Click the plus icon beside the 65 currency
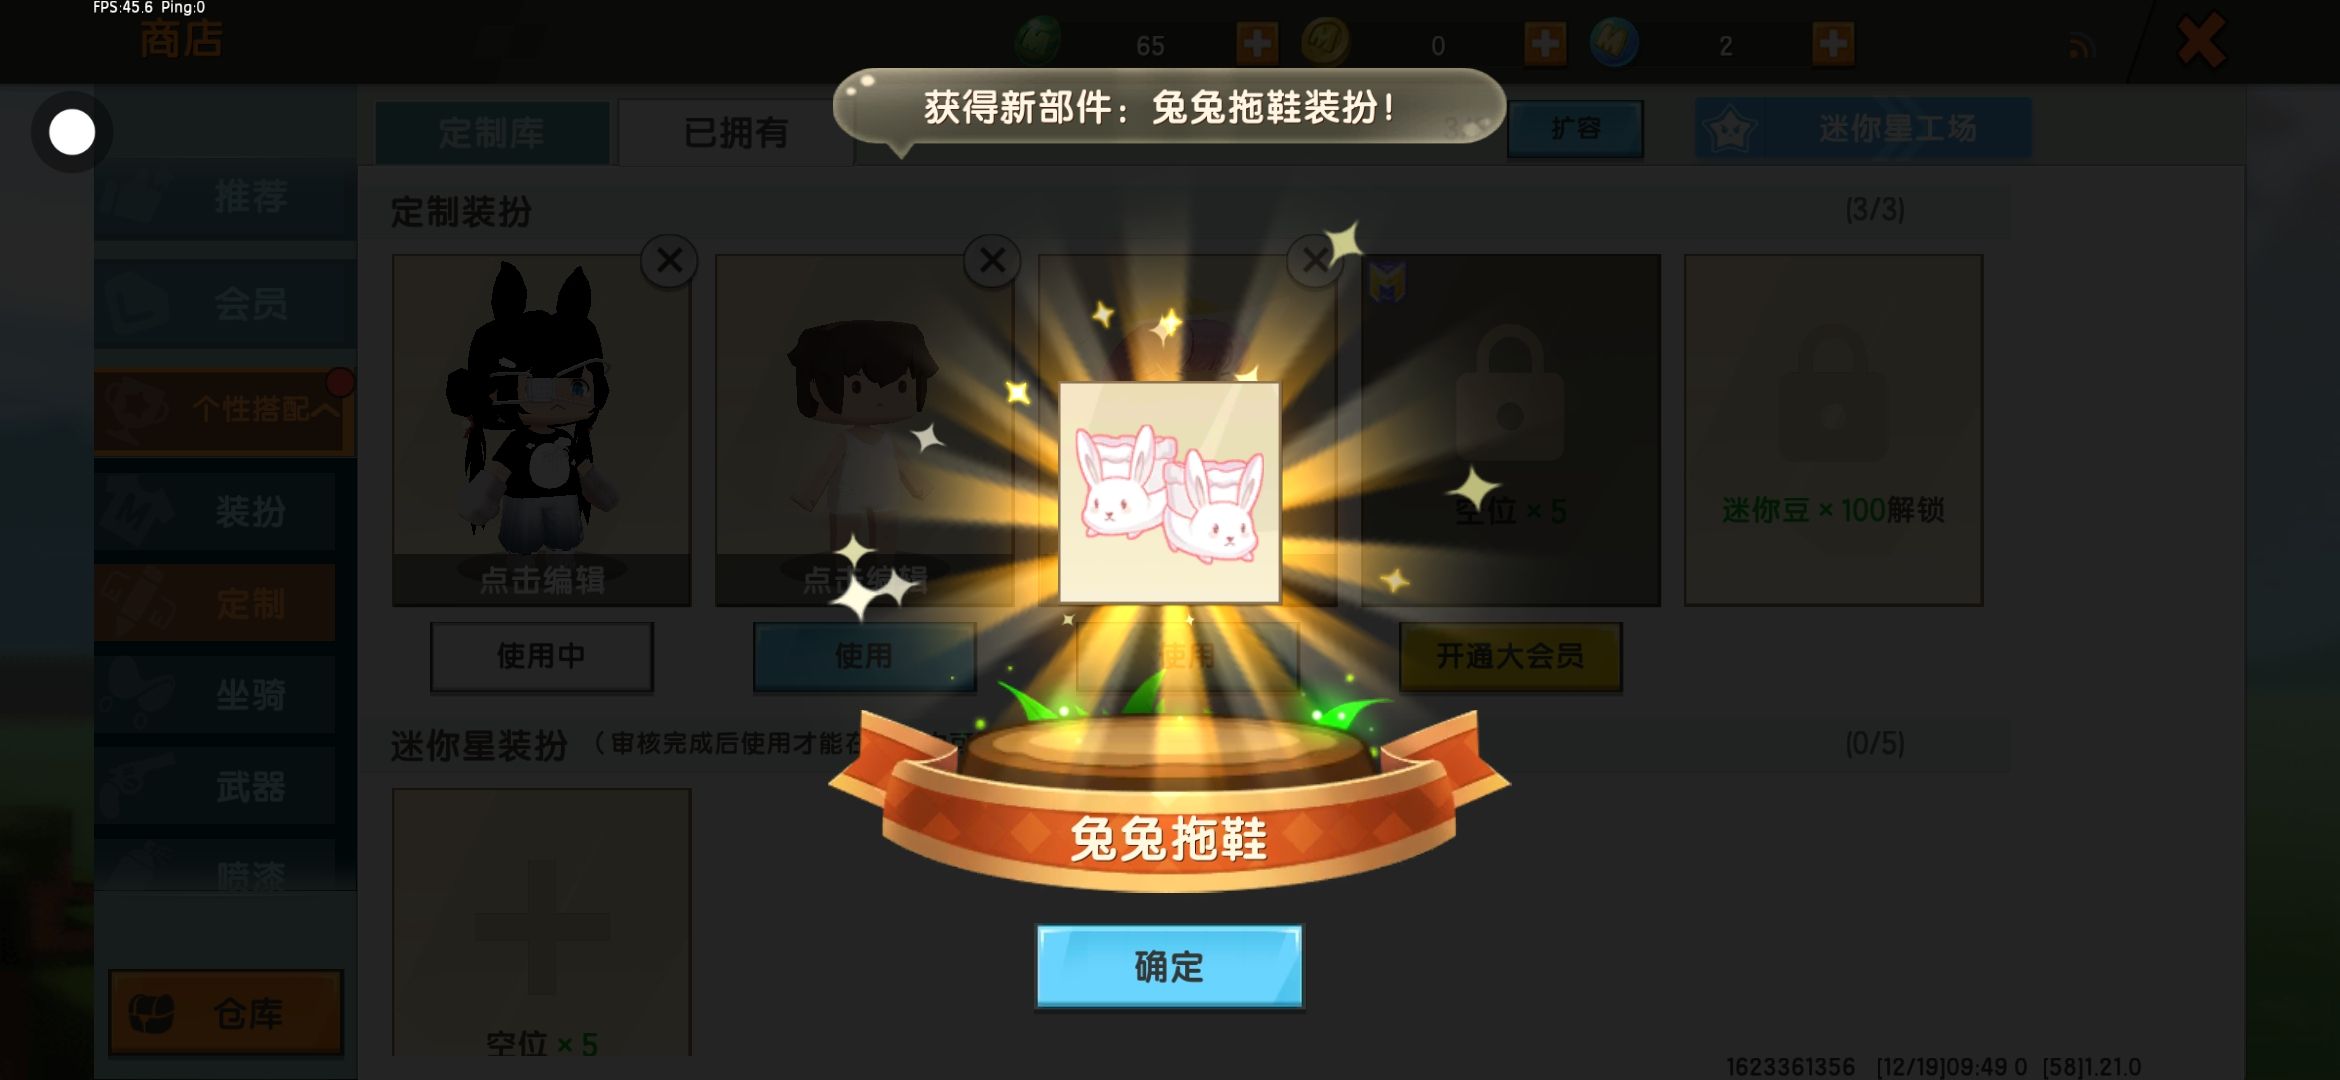The height and width of the screenshot is (1080, 2340). tap(1257, 44)
